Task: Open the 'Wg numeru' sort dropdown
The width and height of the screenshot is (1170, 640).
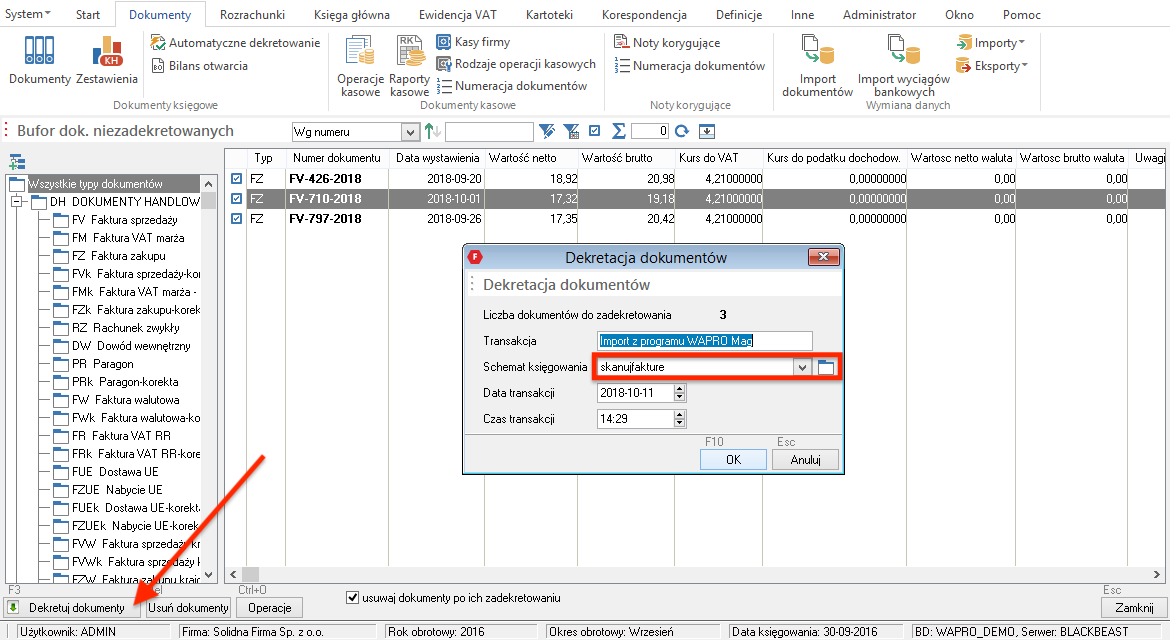Action: tap(409, 132)
